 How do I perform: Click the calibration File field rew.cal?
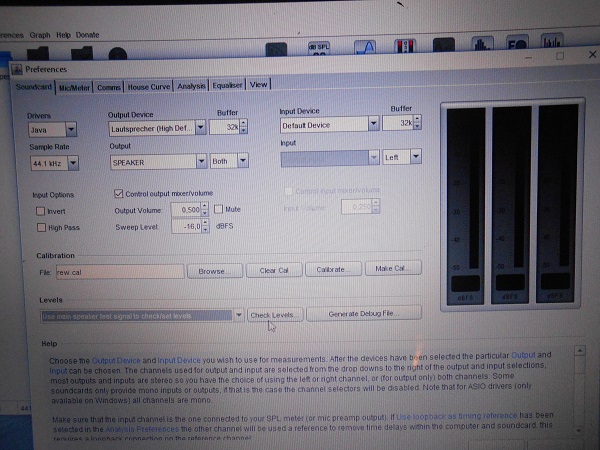point(120,272)
